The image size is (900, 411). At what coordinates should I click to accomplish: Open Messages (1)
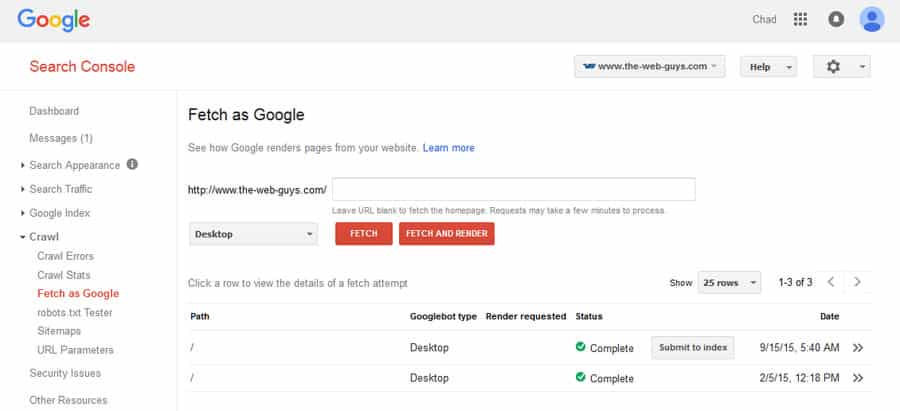[61, 138]
